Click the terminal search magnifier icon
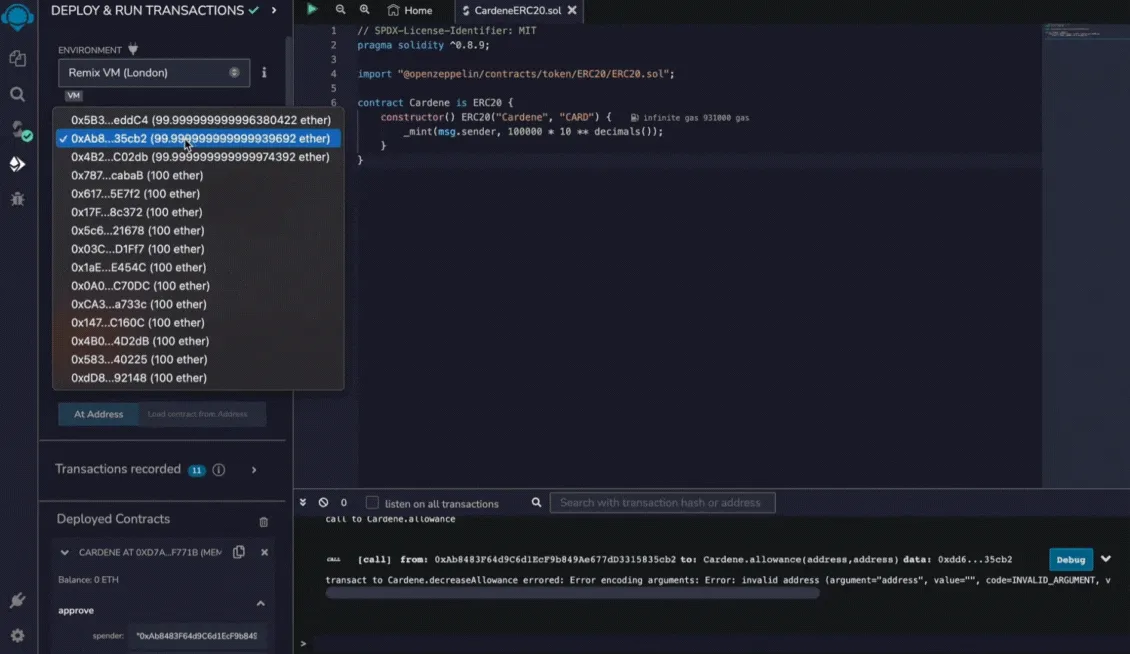 536,503
